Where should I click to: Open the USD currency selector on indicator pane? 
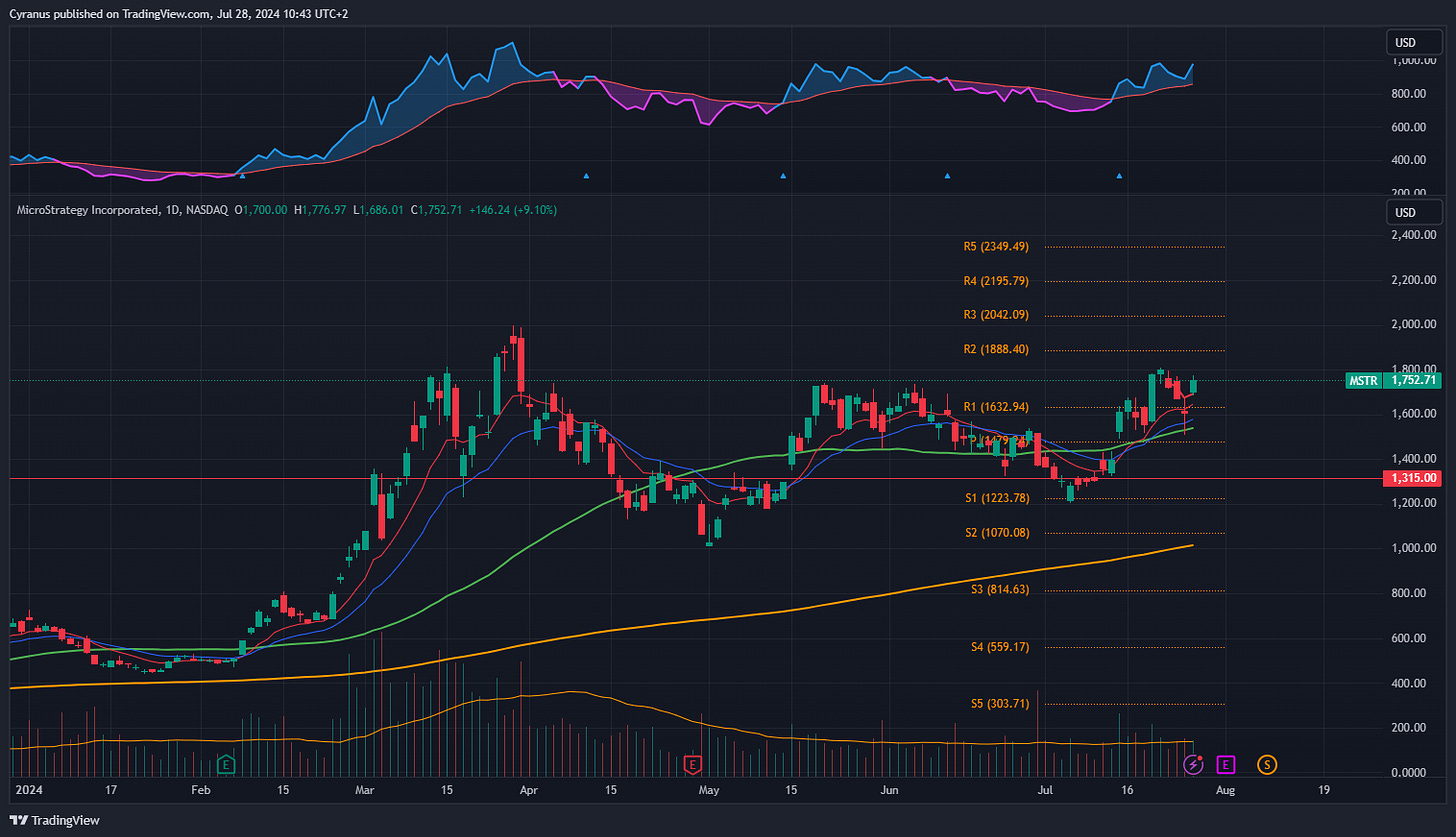point(1413,43)
